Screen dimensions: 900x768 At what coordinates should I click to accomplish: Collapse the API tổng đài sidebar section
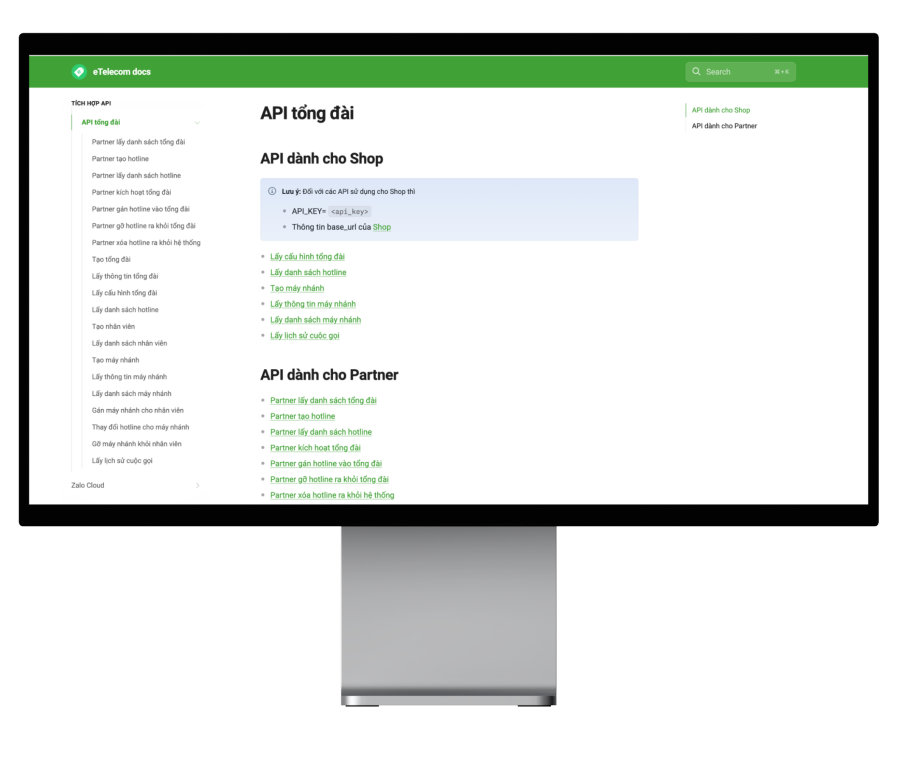coord(197,123)
